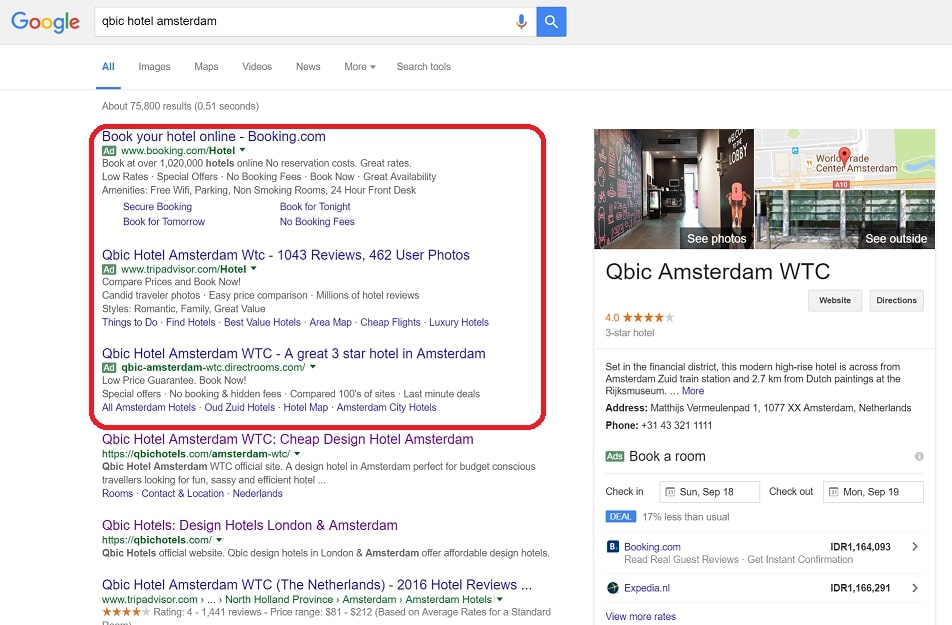Image resolution: width=952 pixels, height=625 pixels.
Task: Click All Amsterdam Hotels link
Action: point(149,407)
